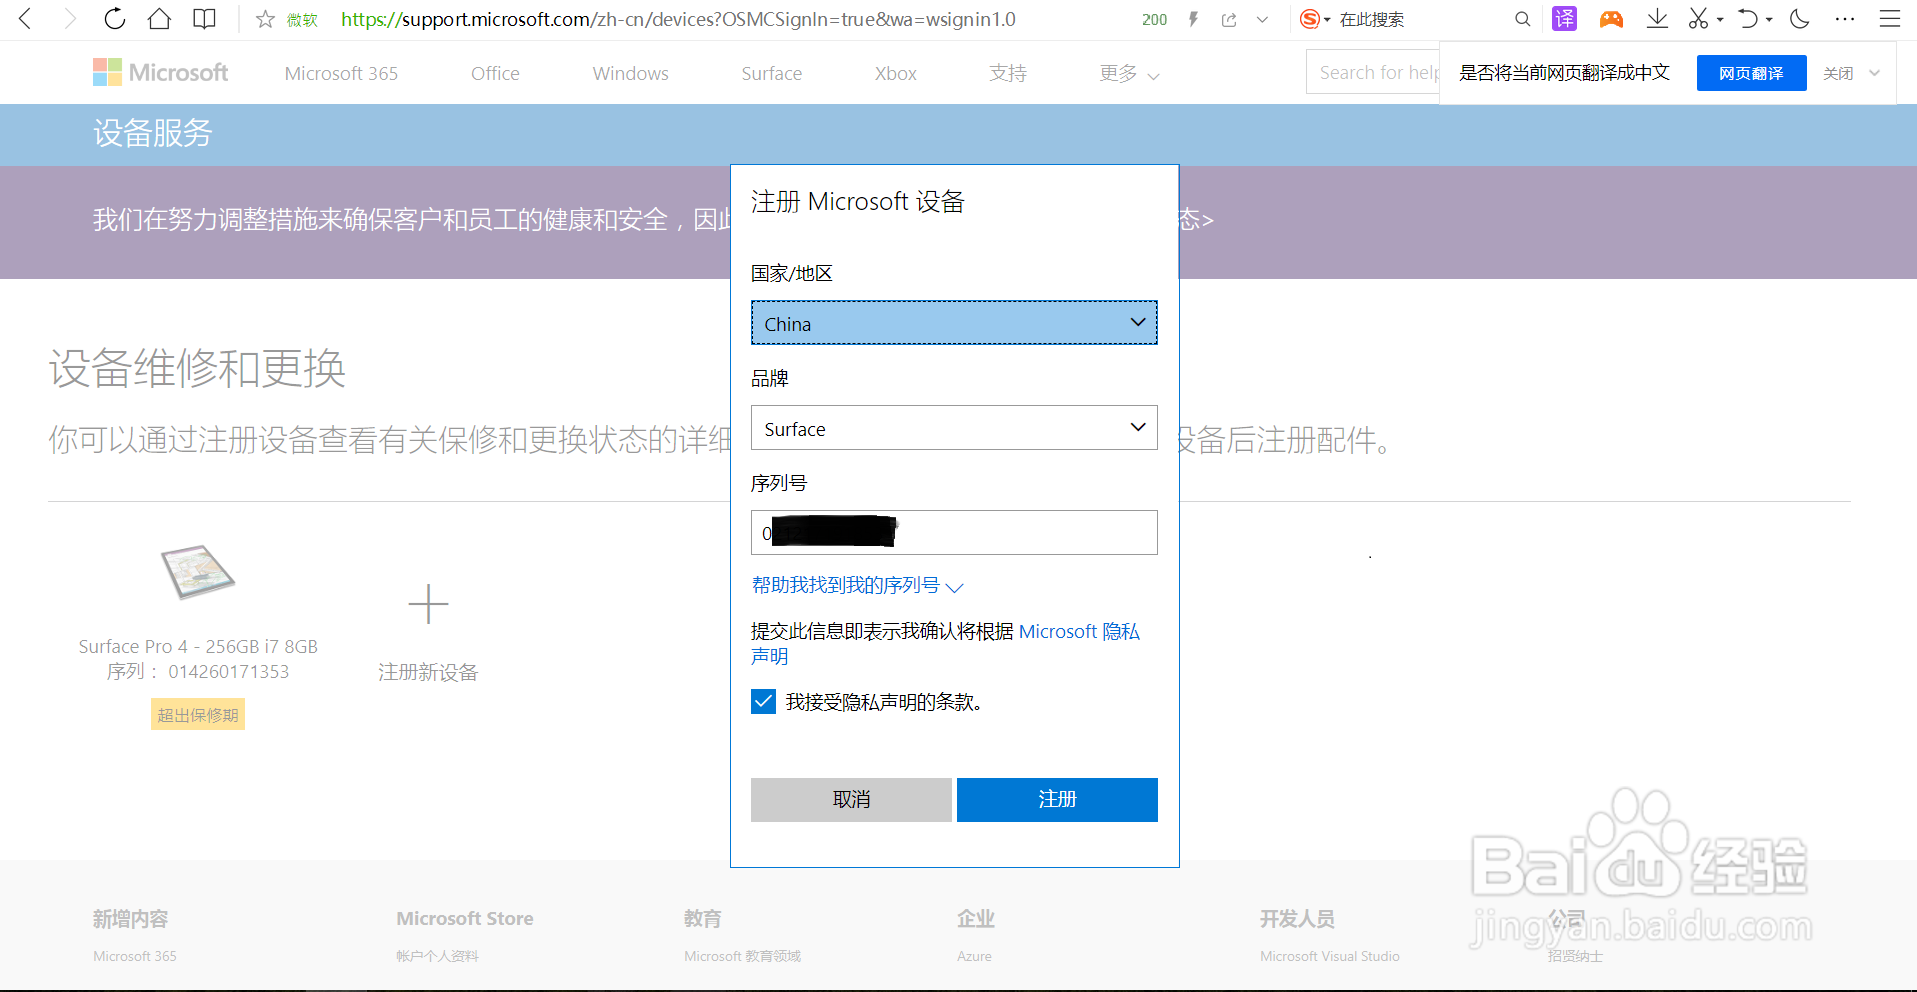Open the Microsoft 教育领域 footer link
This screenshot has height=992, width=1917.
tap(742, 956)
